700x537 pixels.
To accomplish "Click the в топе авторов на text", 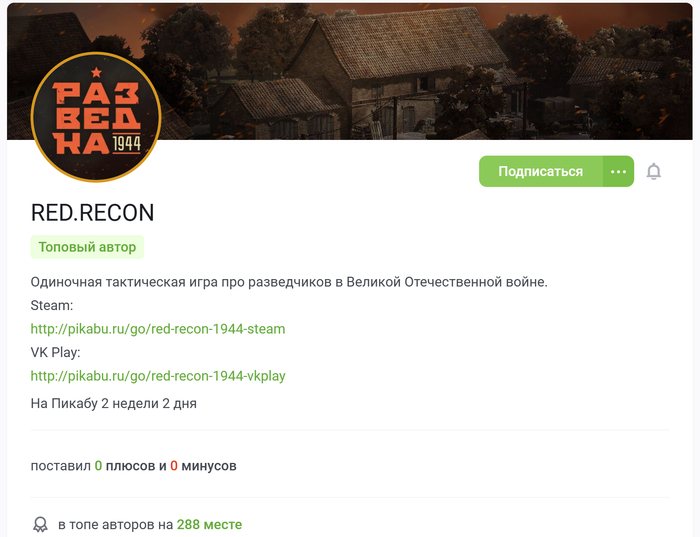I will coord(116,525).
